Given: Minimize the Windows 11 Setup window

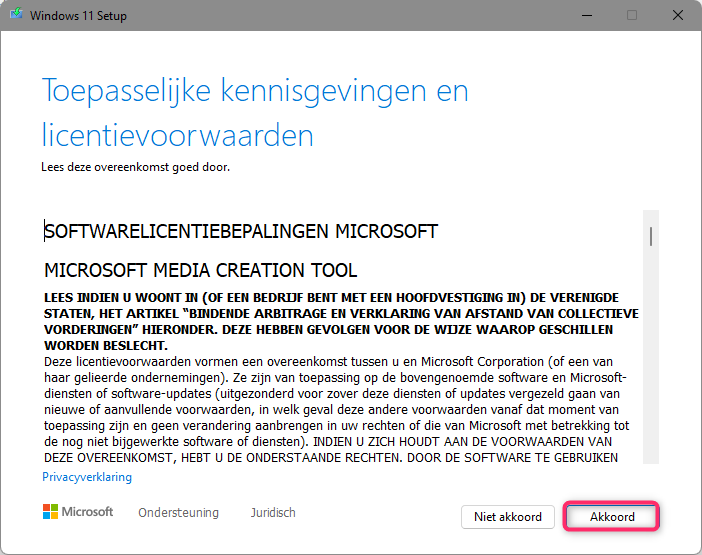Looking at the screenshot, I should coord(587,15).
